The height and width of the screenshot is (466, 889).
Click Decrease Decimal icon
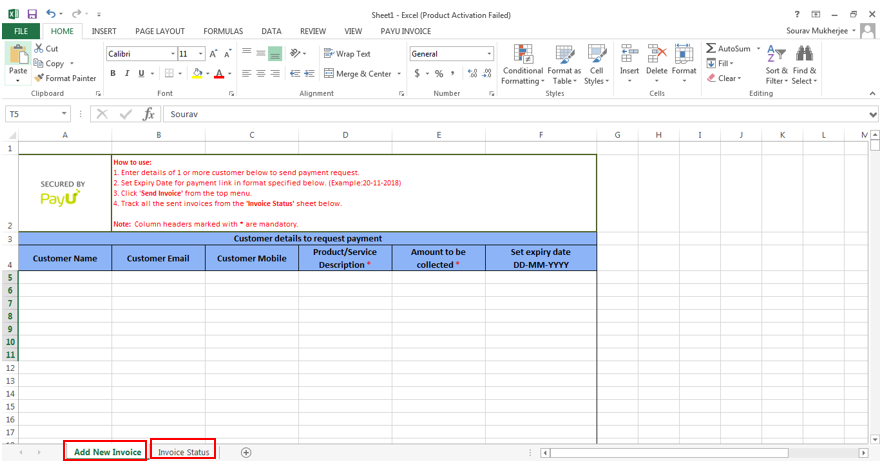(x=487, y=74)
